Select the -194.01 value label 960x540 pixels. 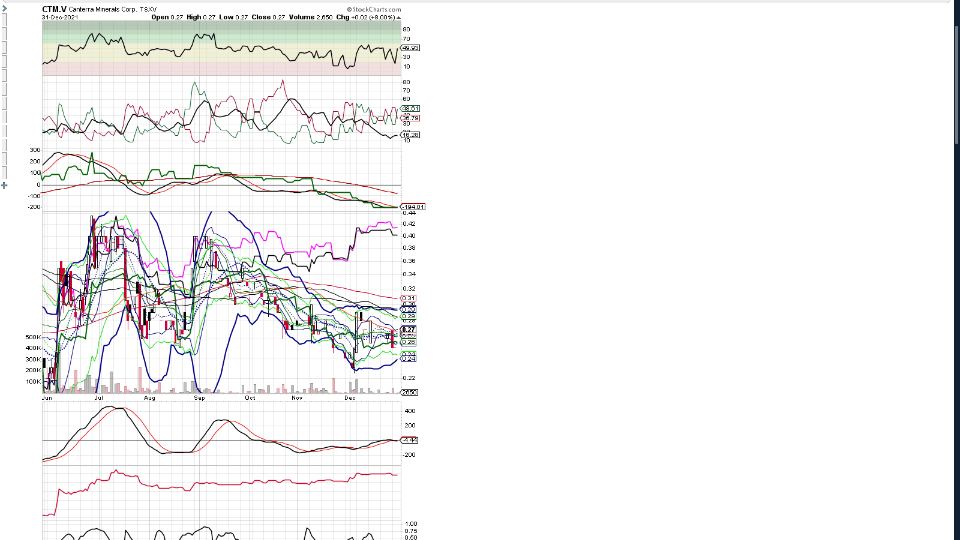point(413,206)
